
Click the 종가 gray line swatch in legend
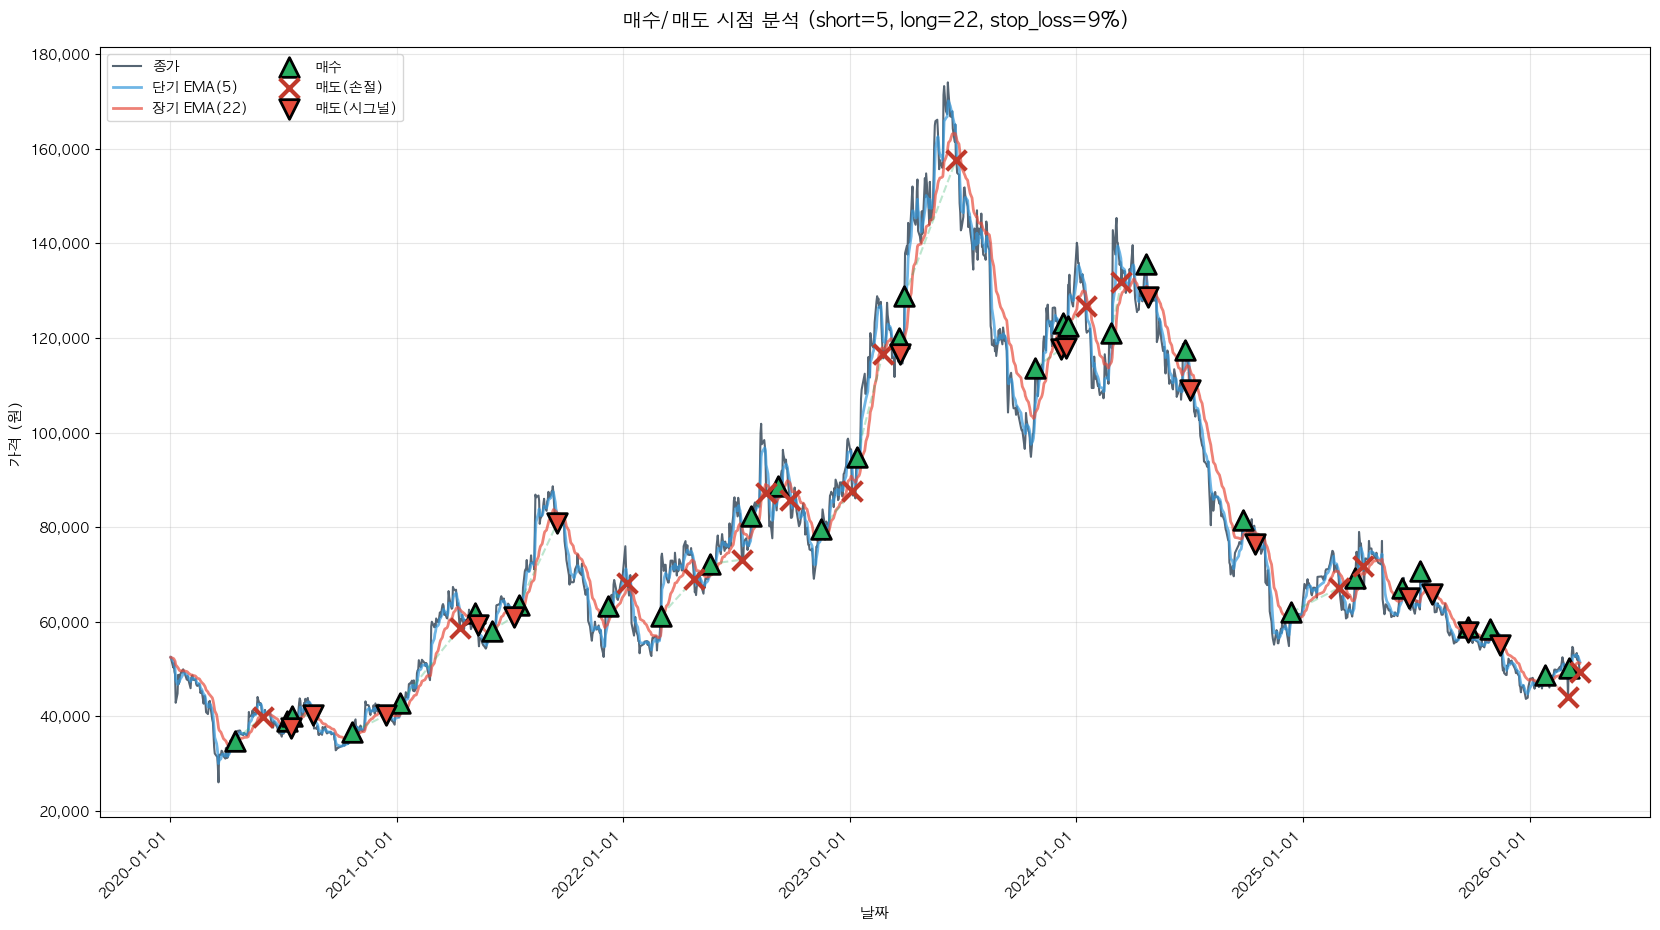click(128, 67)
